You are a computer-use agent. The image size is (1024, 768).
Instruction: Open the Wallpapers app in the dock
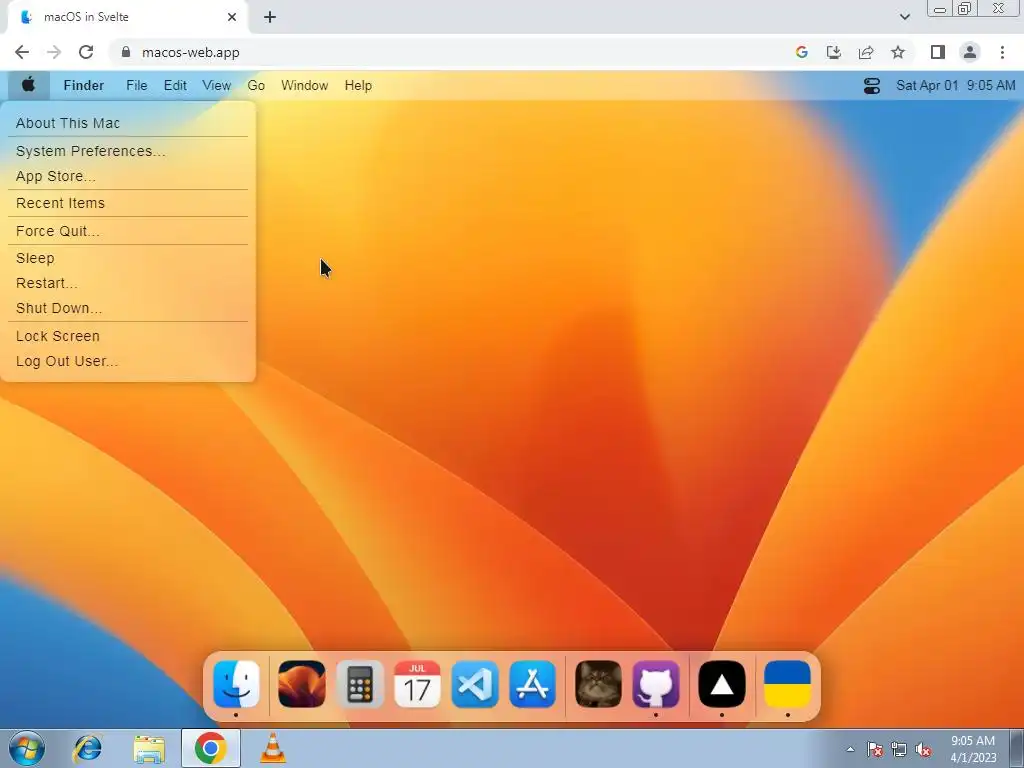pyautogui.click(x=301, y=684)
